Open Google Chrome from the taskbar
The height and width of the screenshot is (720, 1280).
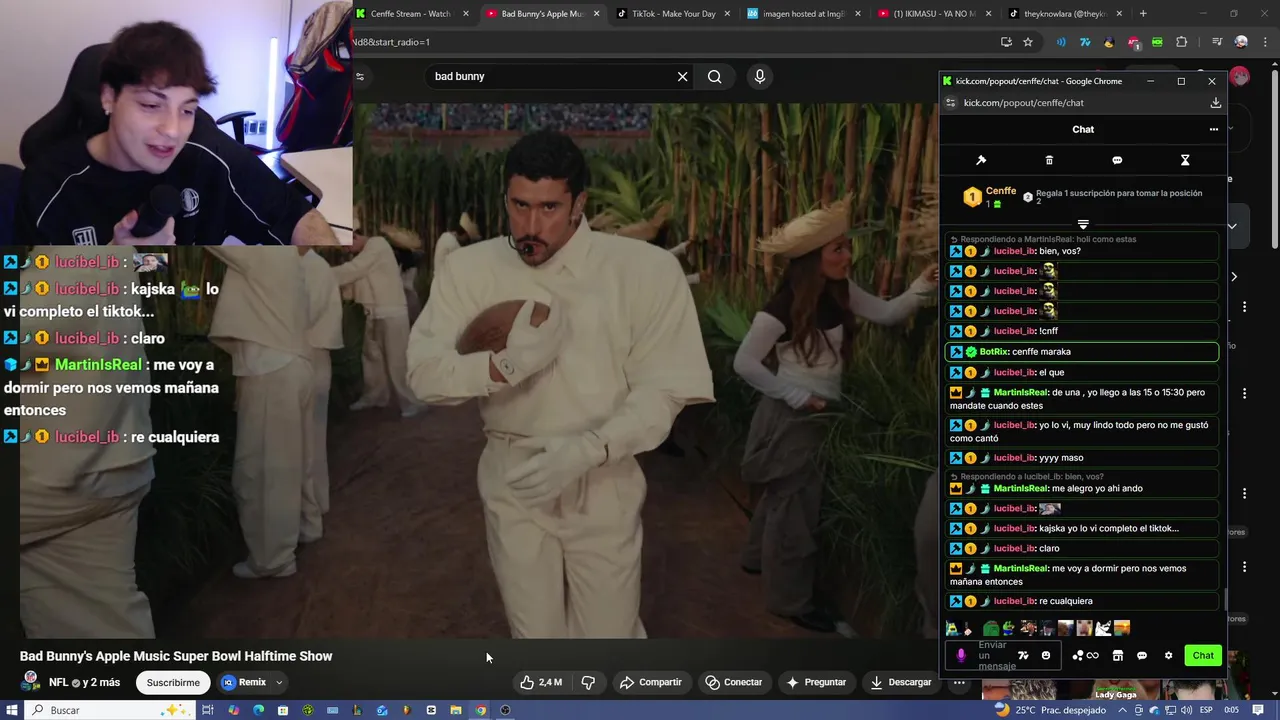[481, 710]
